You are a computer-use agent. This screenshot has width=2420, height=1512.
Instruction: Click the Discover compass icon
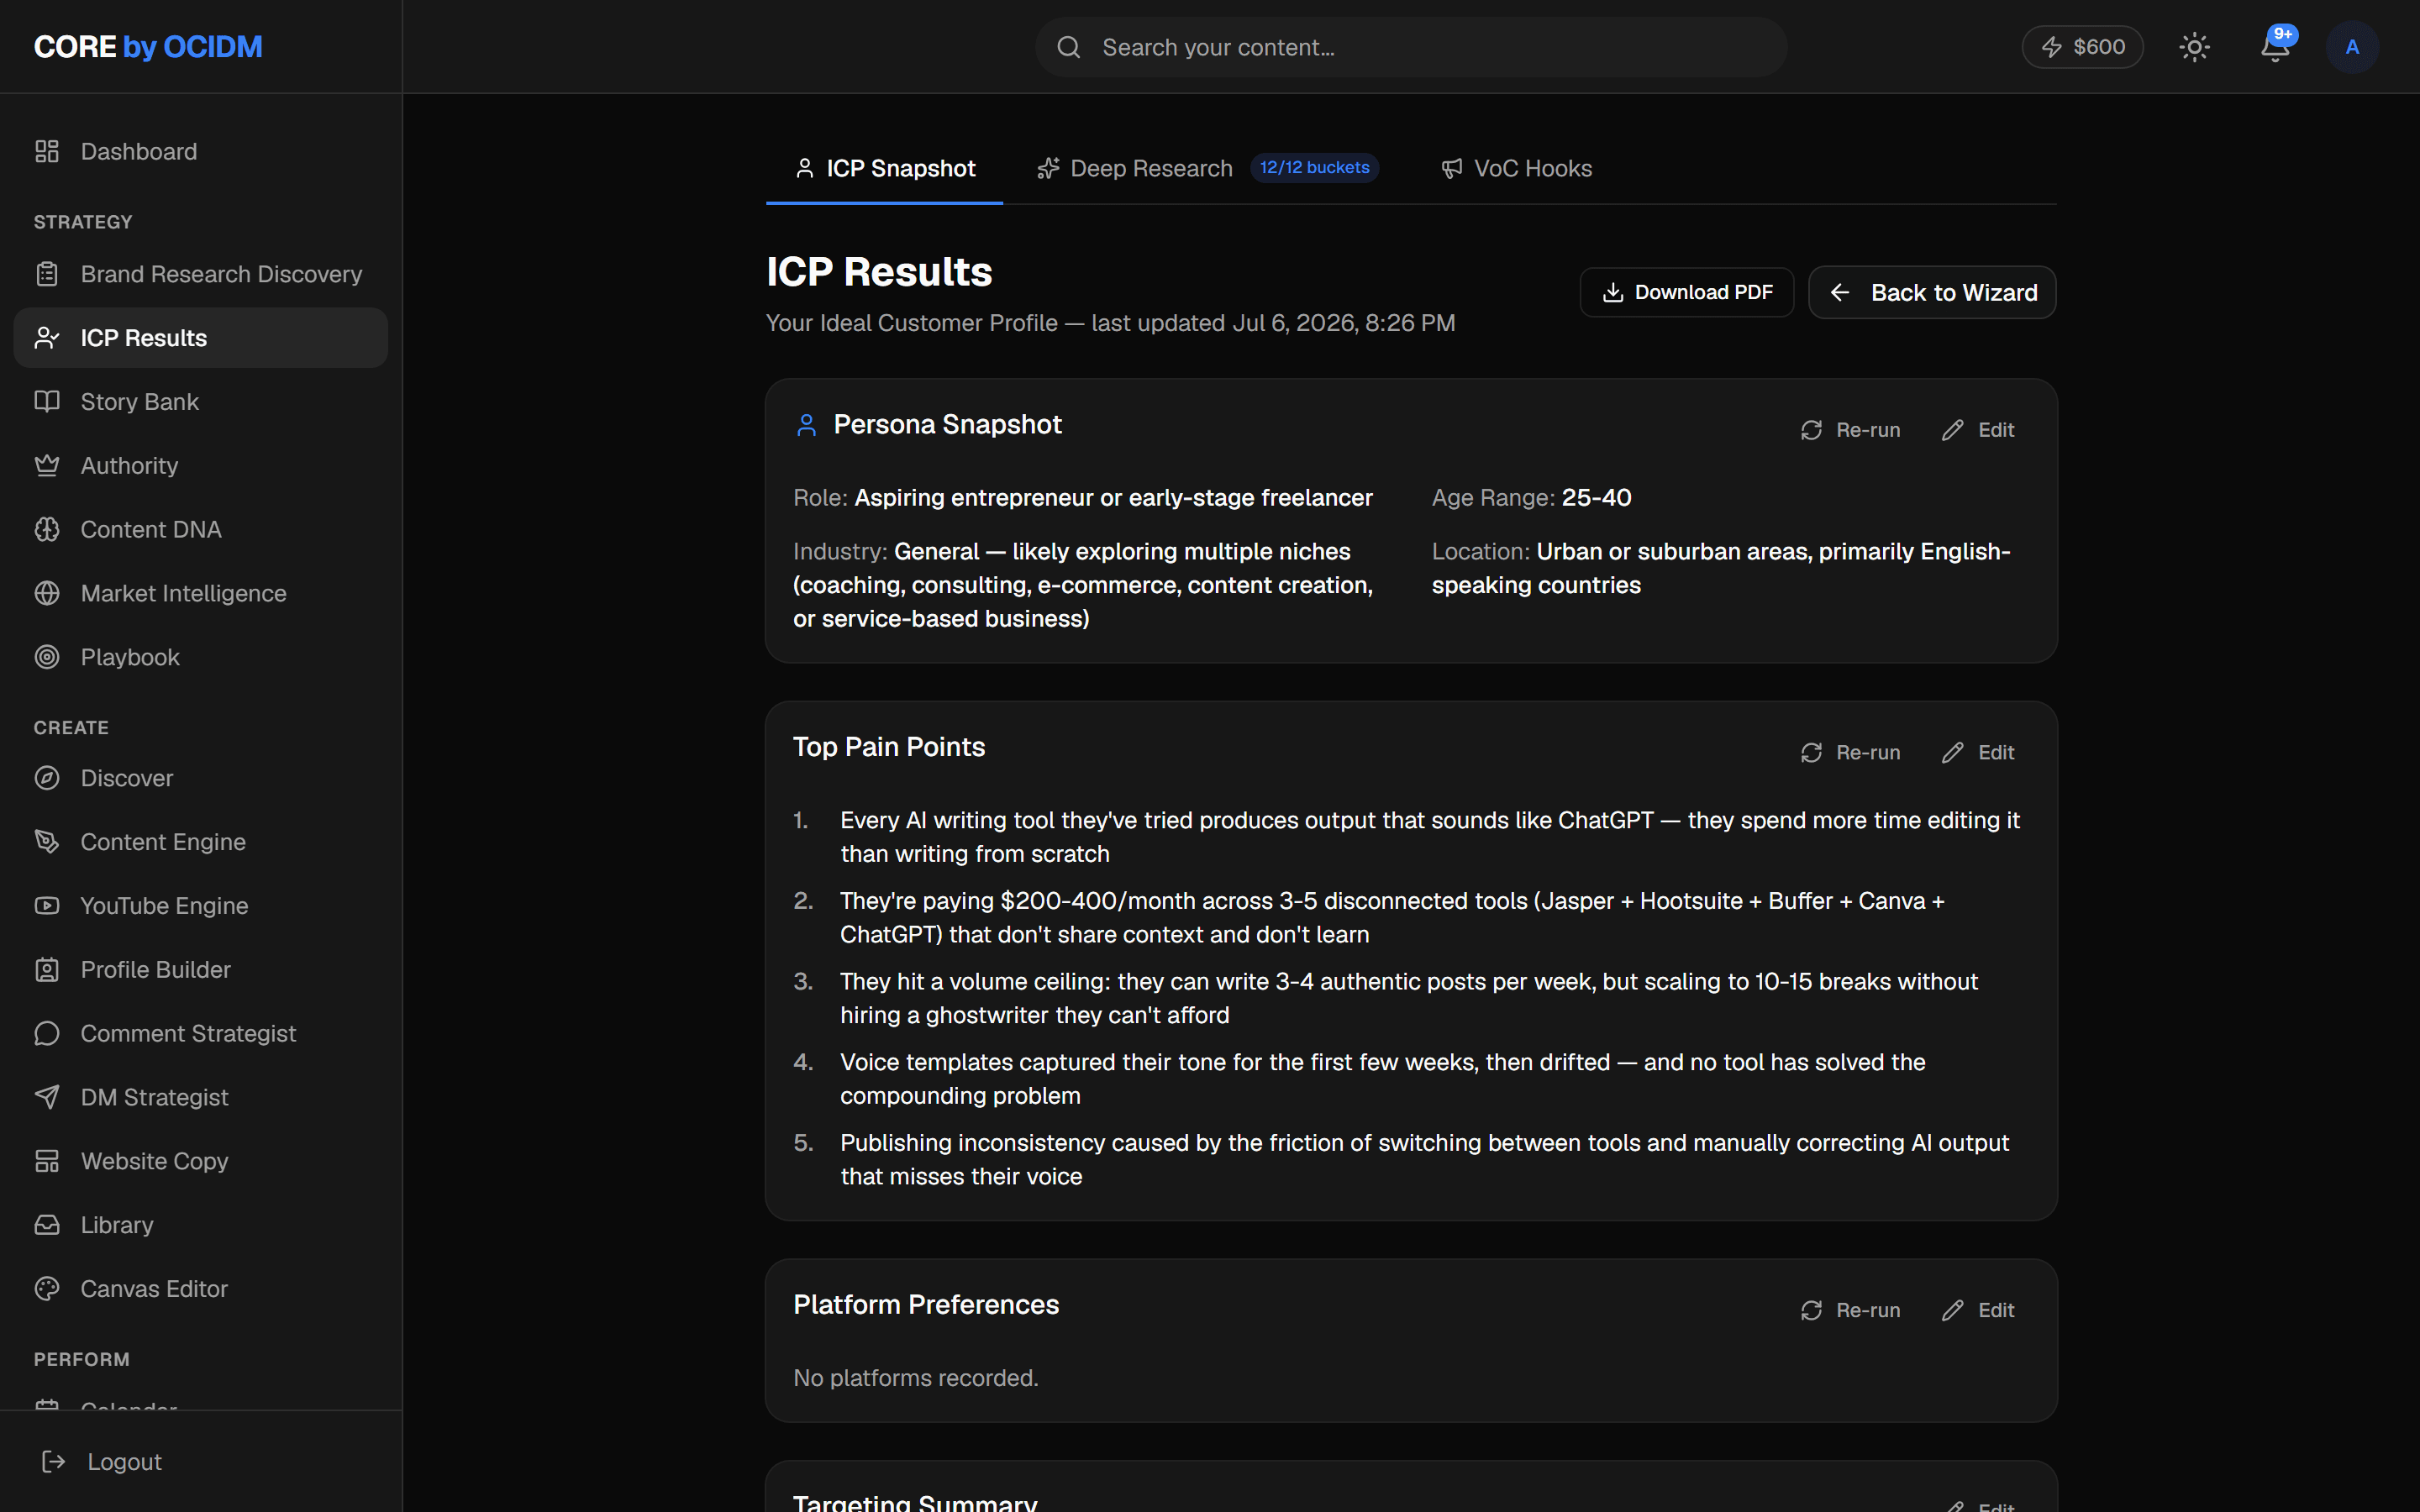(47, 778)
